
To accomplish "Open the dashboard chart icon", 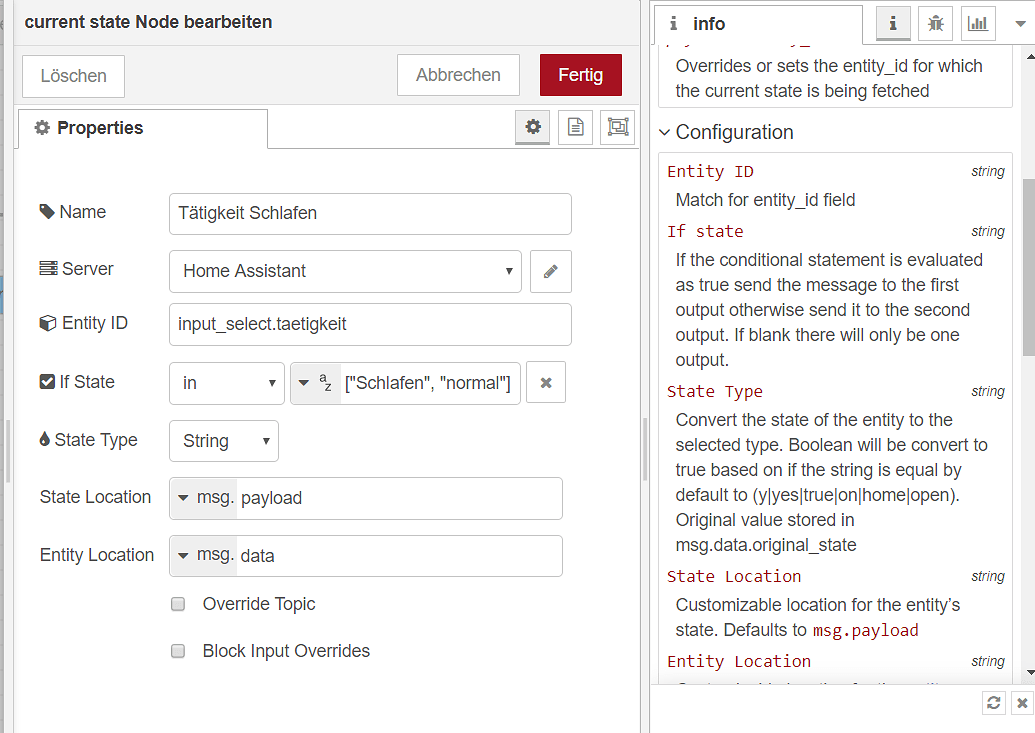I will (977, 22).
